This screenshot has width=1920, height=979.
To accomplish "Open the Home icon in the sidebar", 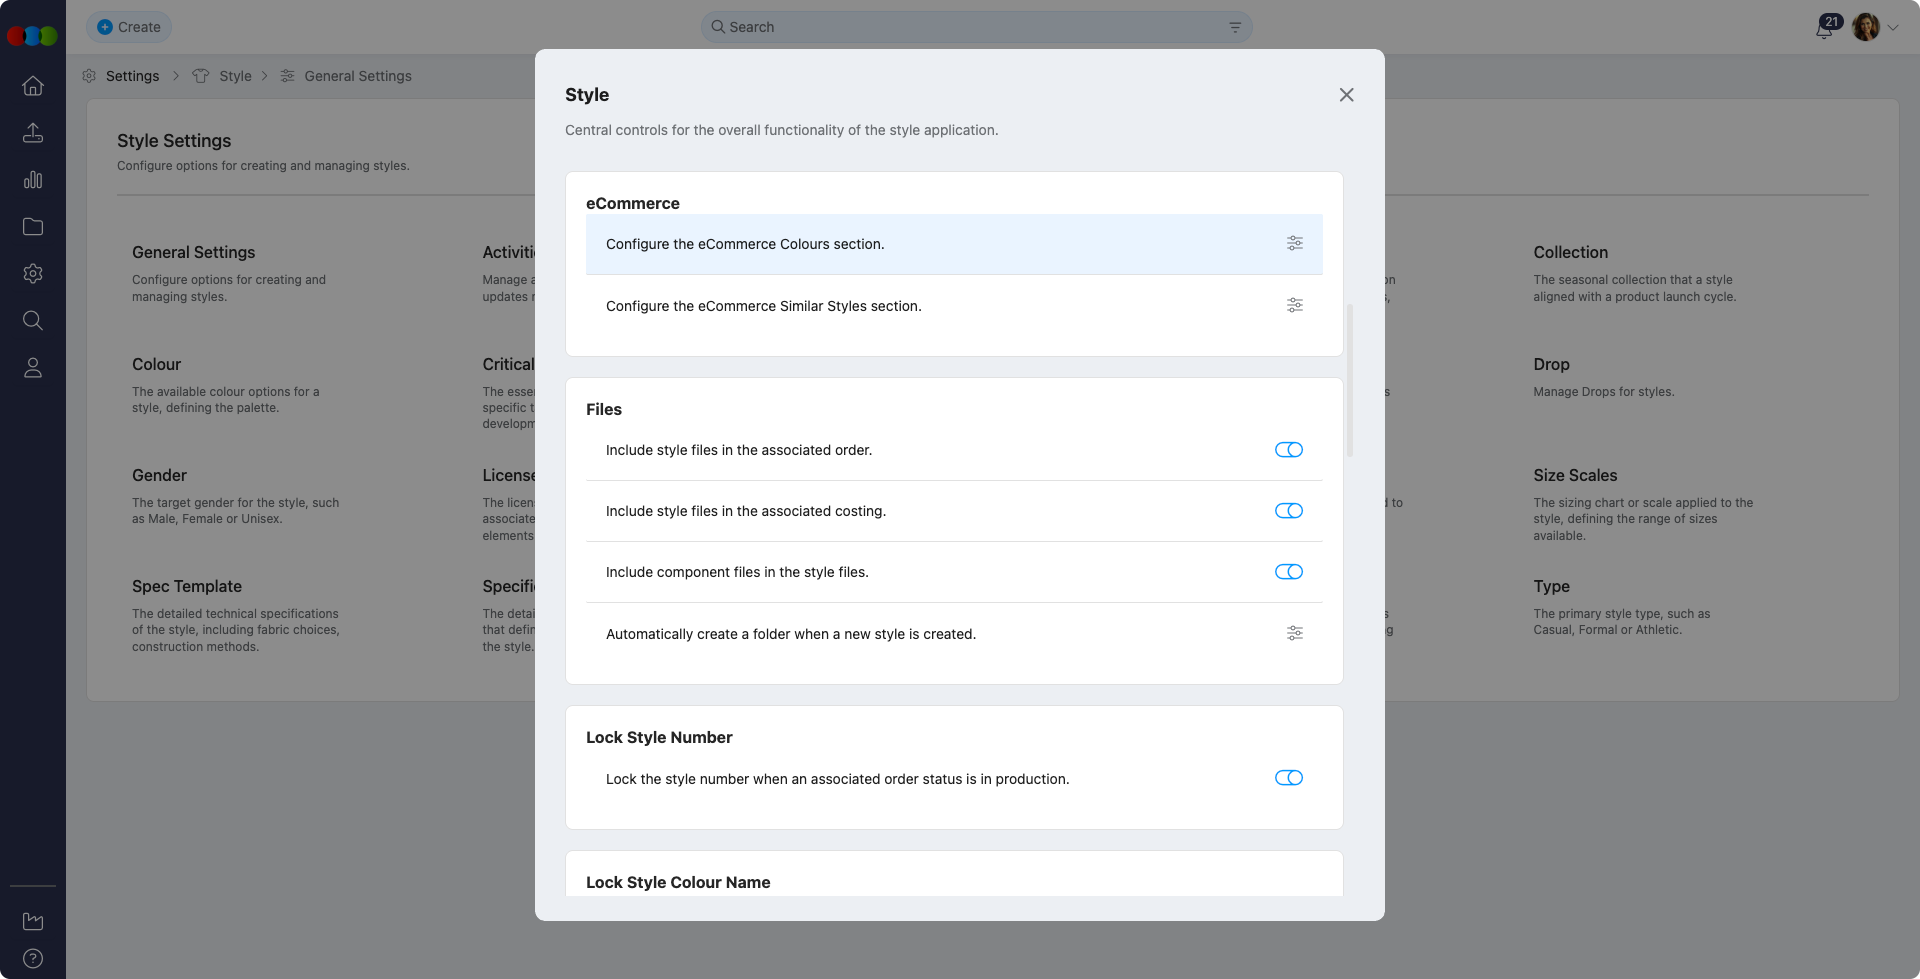I will [33, 86].
